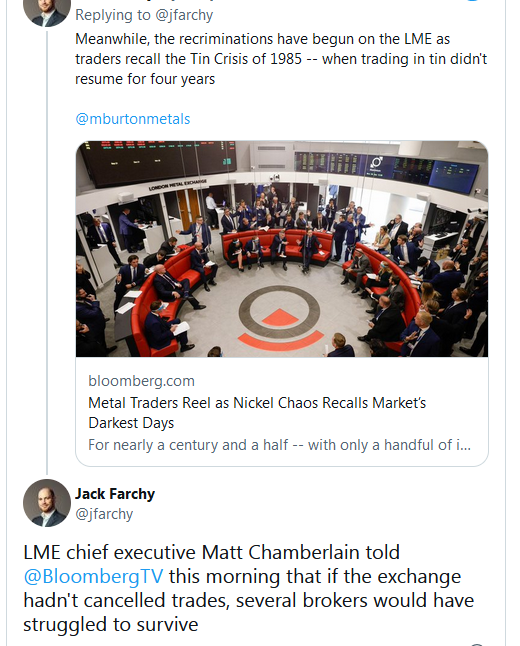Open the LME trading floor photo
Image resolution: width=520 pixels, height=646 pixels.
(282, 249)
